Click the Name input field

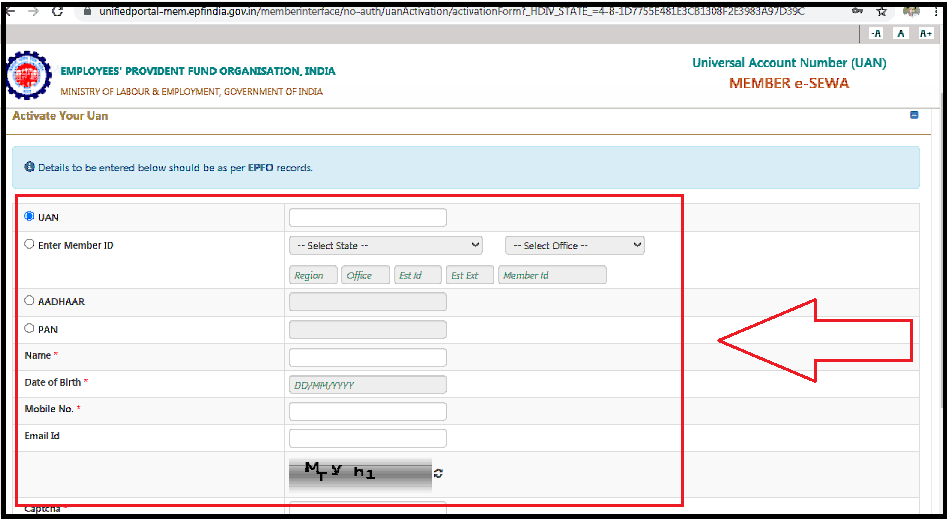[x=367, y=357]
